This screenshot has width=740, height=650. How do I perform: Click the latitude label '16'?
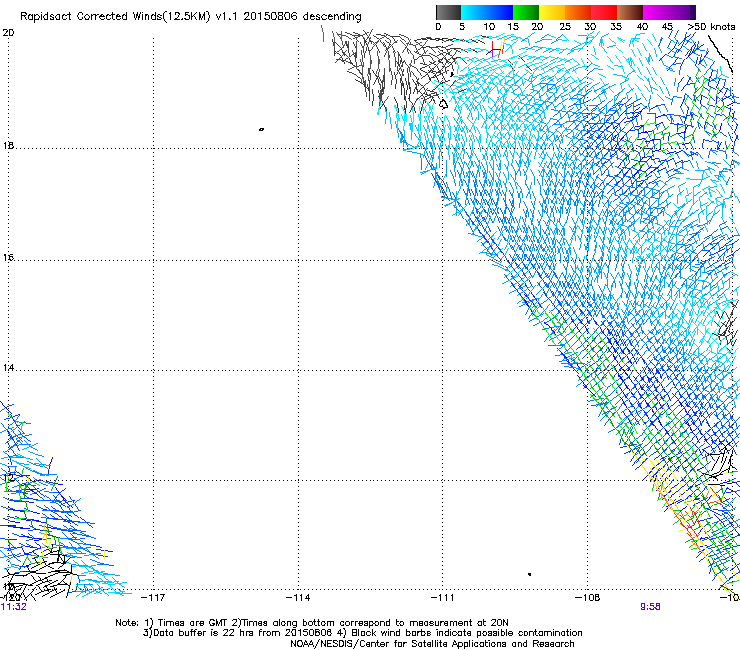coord(8,257)
